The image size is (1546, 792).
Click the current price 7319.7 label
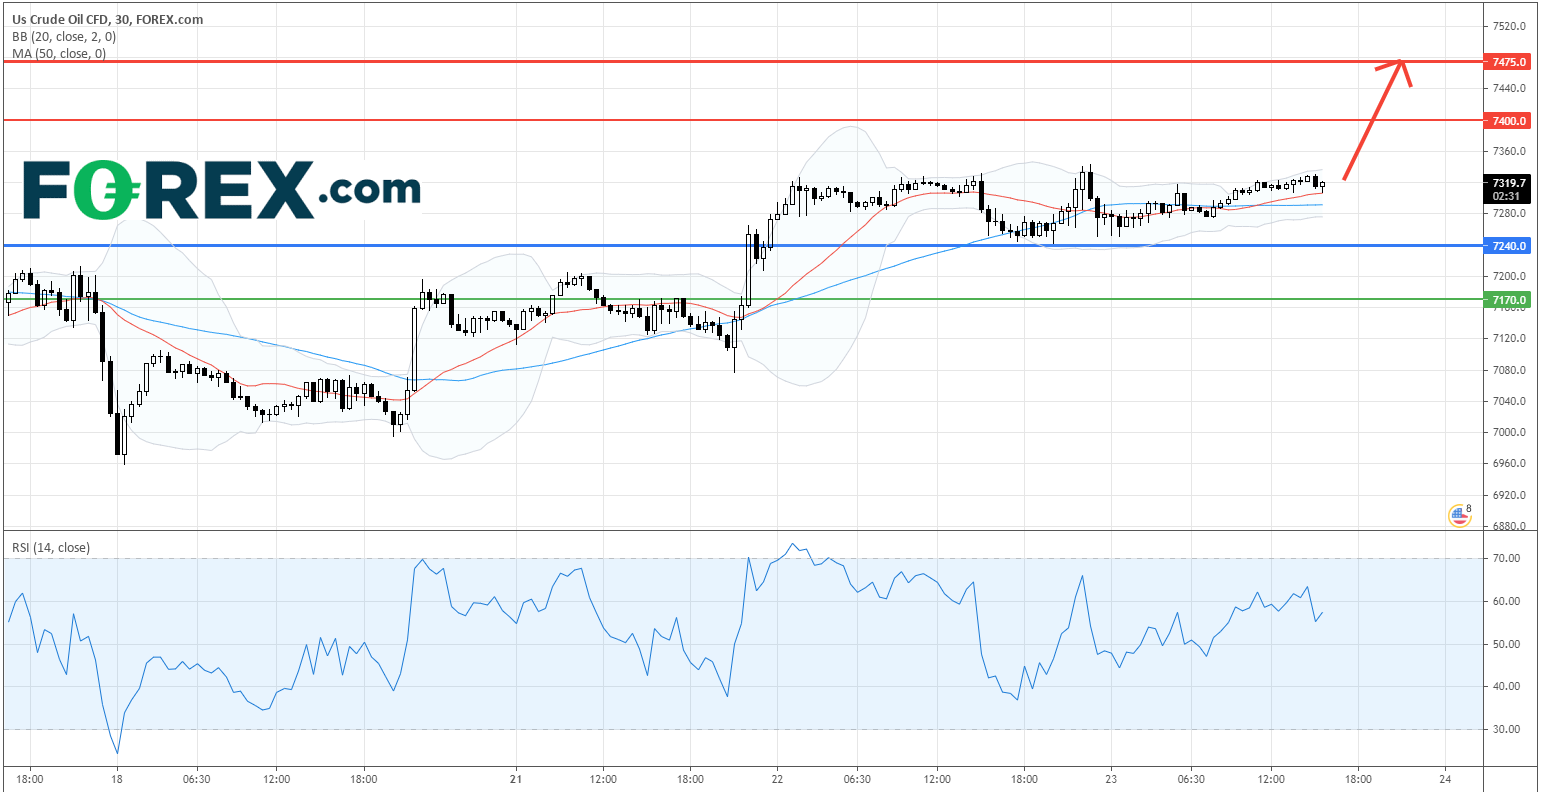(x=1509, y=183)
